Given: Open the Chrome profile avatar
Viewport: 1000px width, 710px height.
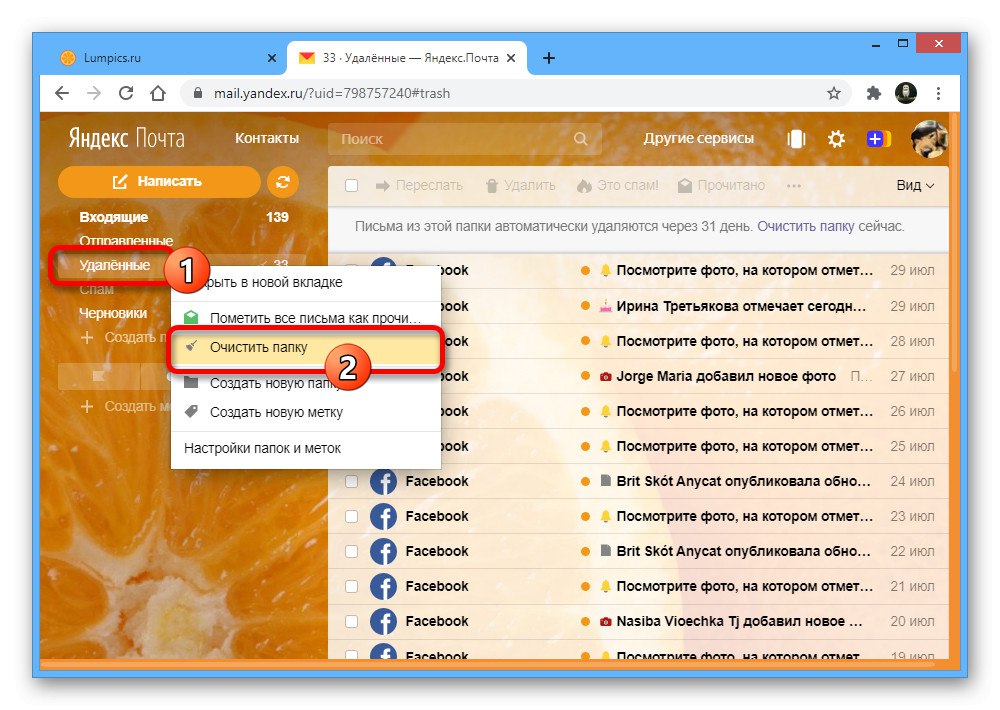Looking at the screenshot, I should pos(906,93).
